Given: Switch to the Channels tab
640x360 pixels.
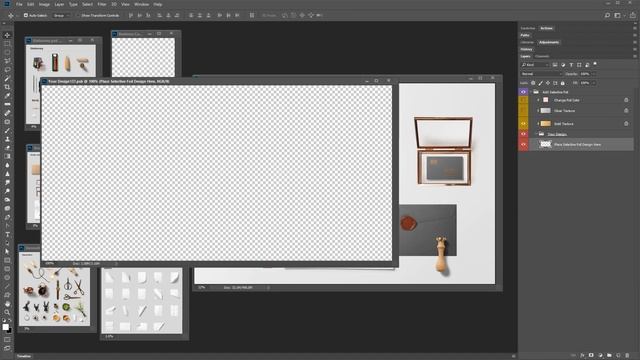Looking at the screenshot, I should point(542,56).
